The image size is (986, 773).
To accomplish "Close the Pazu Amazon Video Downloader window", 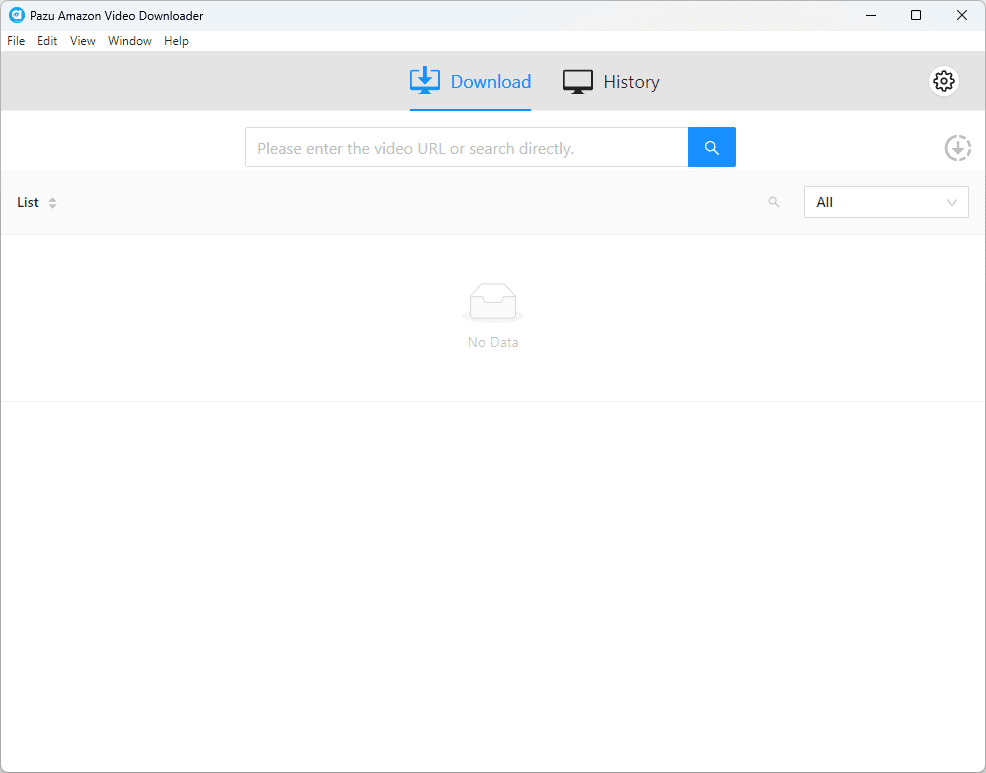I will tap(961, 15).
